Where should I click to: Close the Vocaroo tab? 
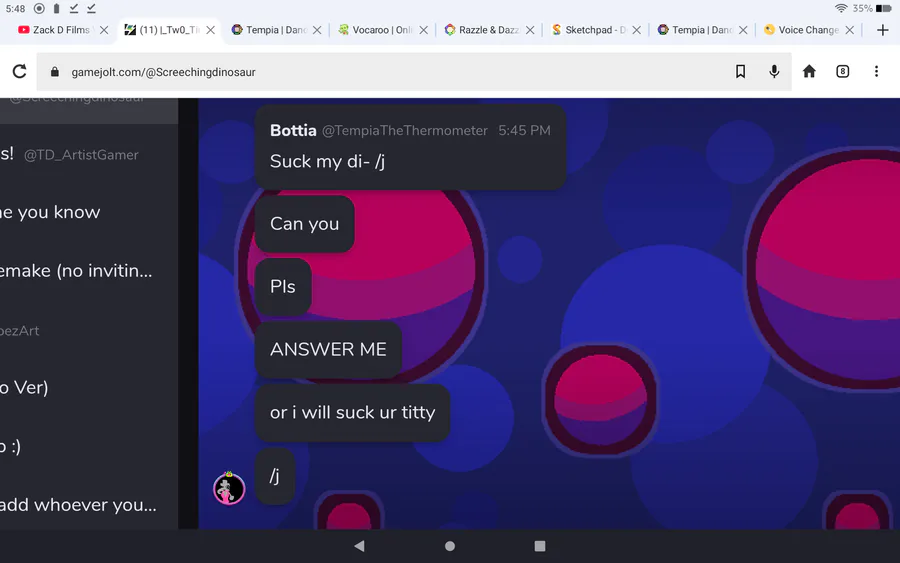coord(424,30)
